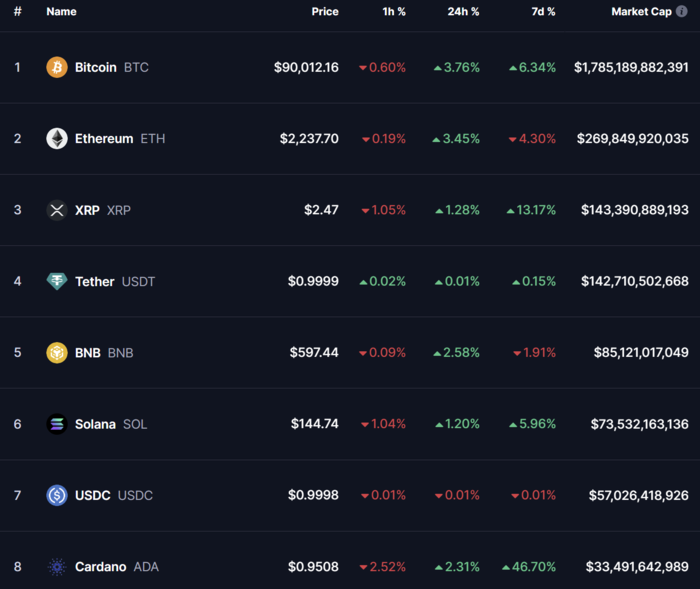700x589 pixels.
Task: Click the Solana logo icon
Action: click(x=57, y=424)
